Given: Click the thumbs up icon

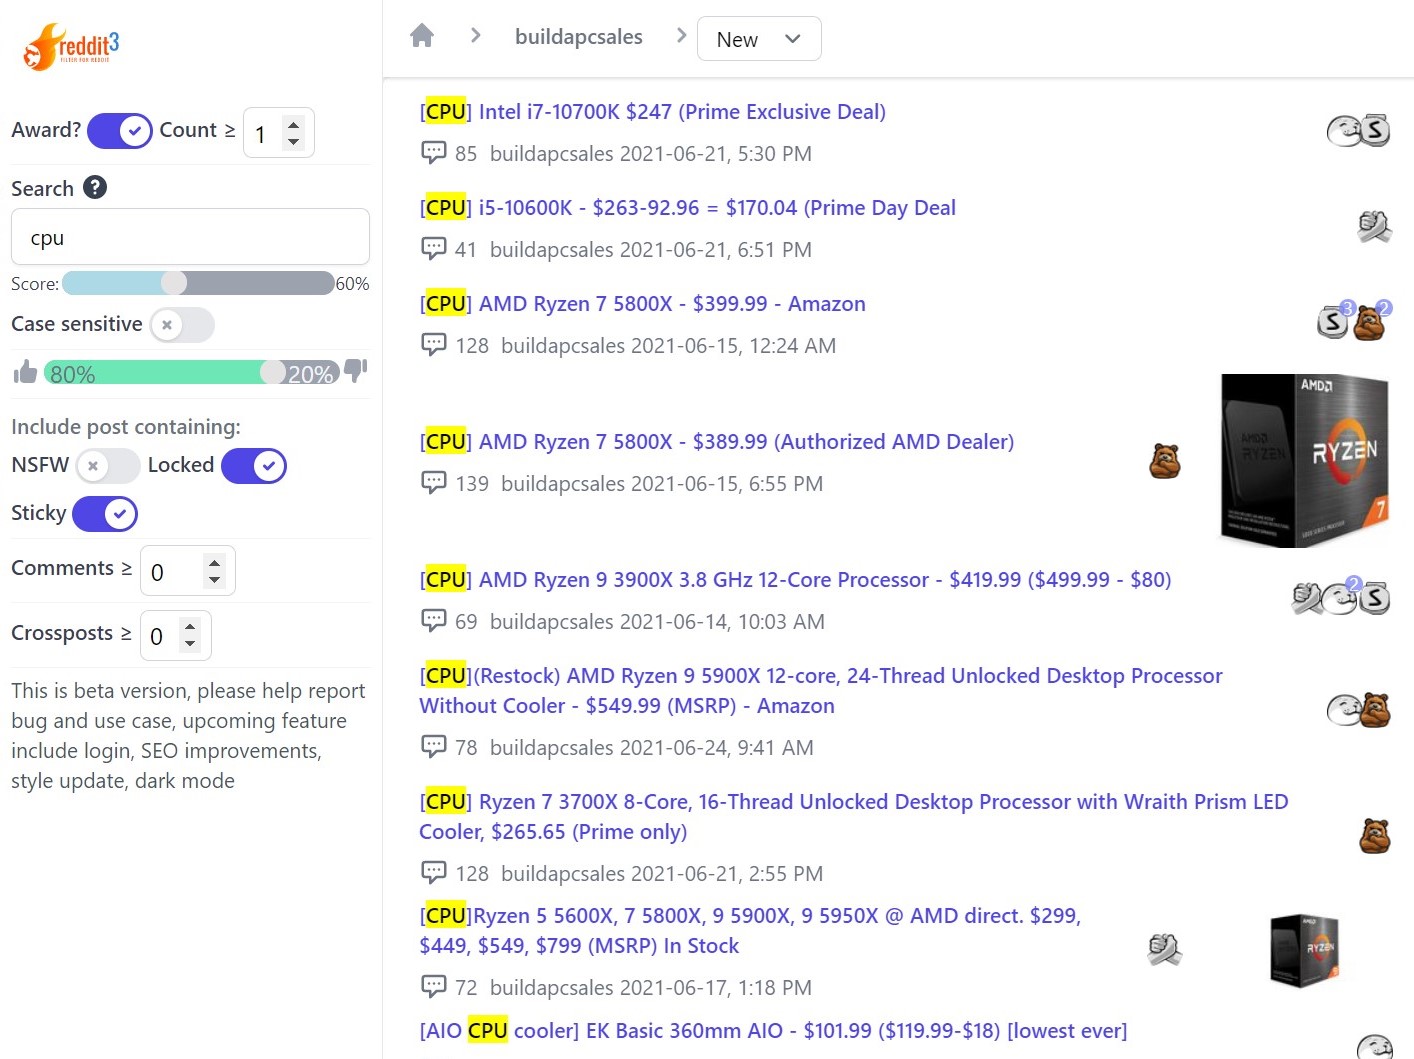Looking at the screenshot, I should click(25, 372).
